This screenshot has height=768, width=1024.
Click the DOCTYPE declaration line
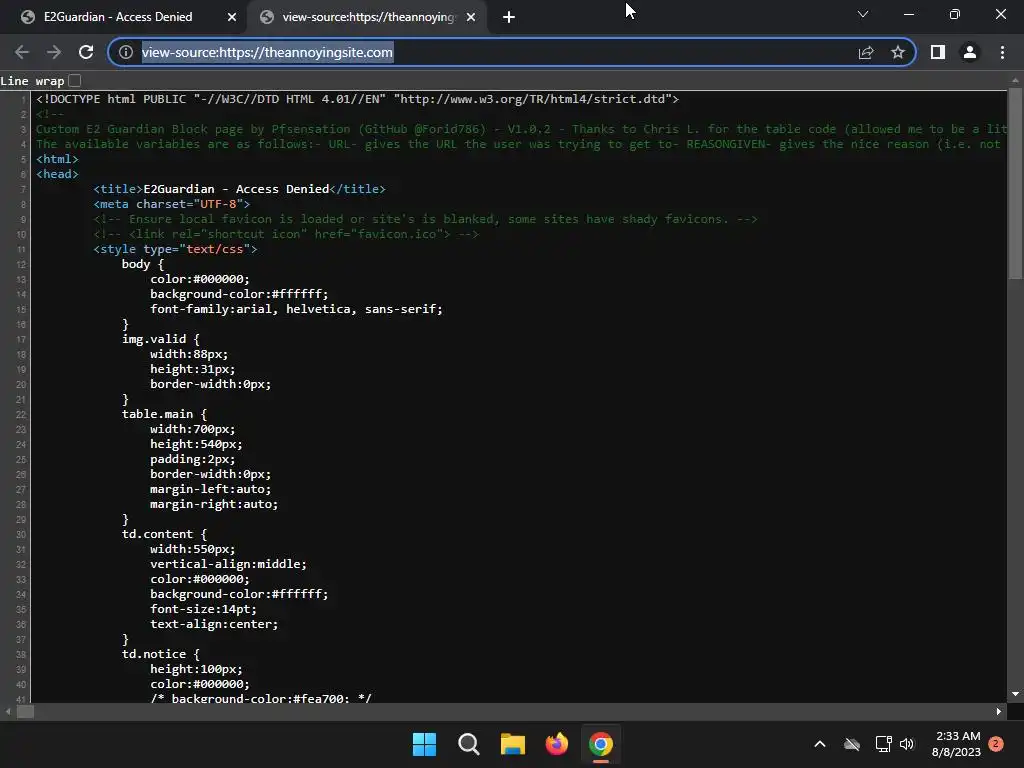[x=358, y=99]
